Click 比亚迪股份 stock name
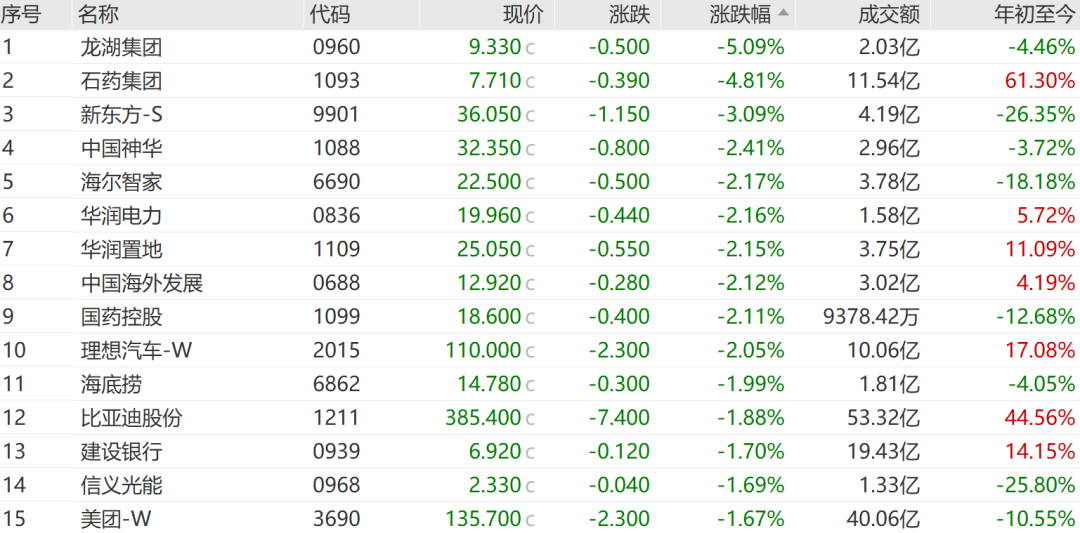The width and height of the screenshot is (1080, 533). coord(132,418)
